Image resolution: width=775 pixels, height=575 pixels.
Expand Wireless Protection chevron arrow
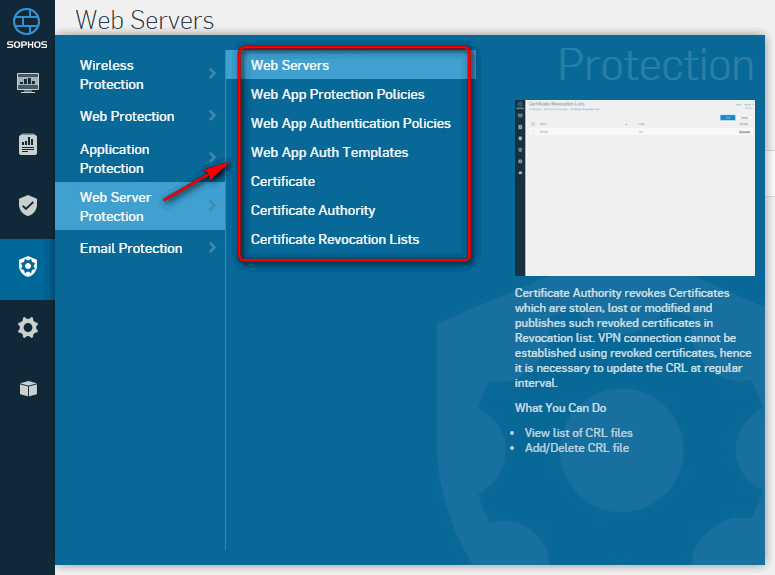pos(213,74)
